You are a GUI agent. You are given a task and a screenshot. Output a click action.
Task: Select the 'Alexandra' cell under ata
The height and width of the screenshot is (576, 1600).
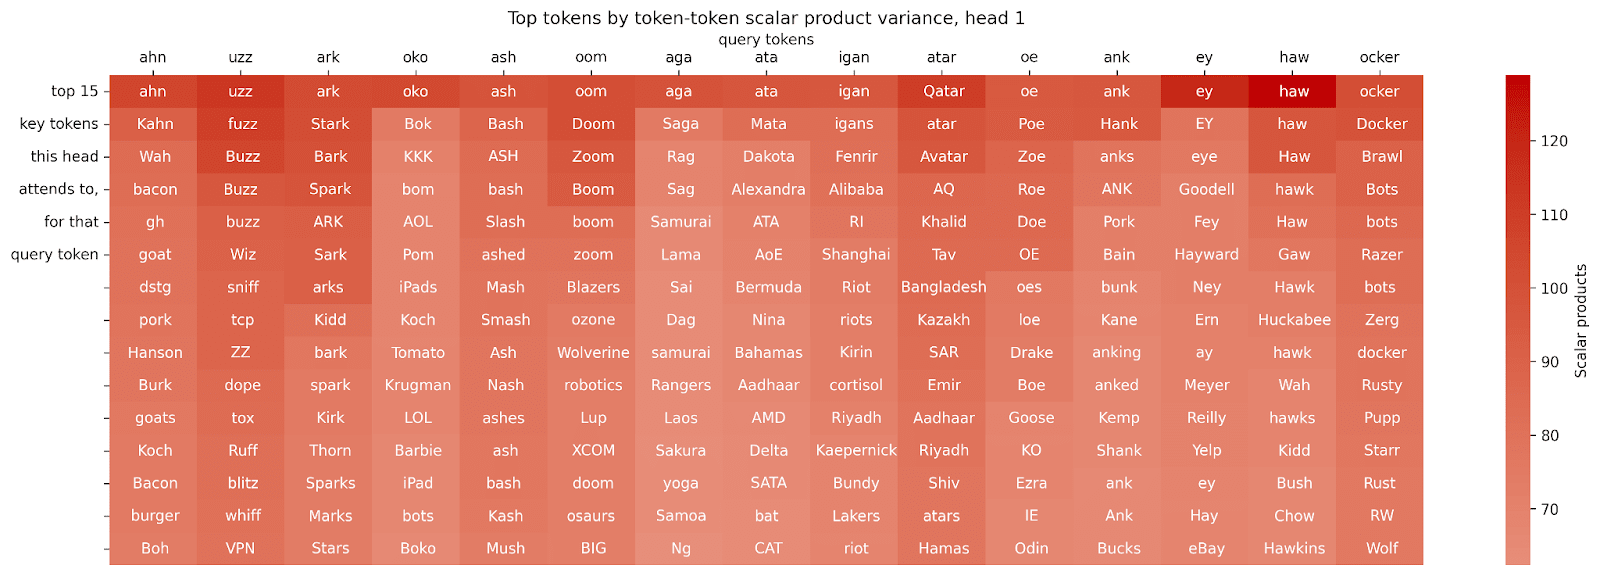[x=766, y=189]
